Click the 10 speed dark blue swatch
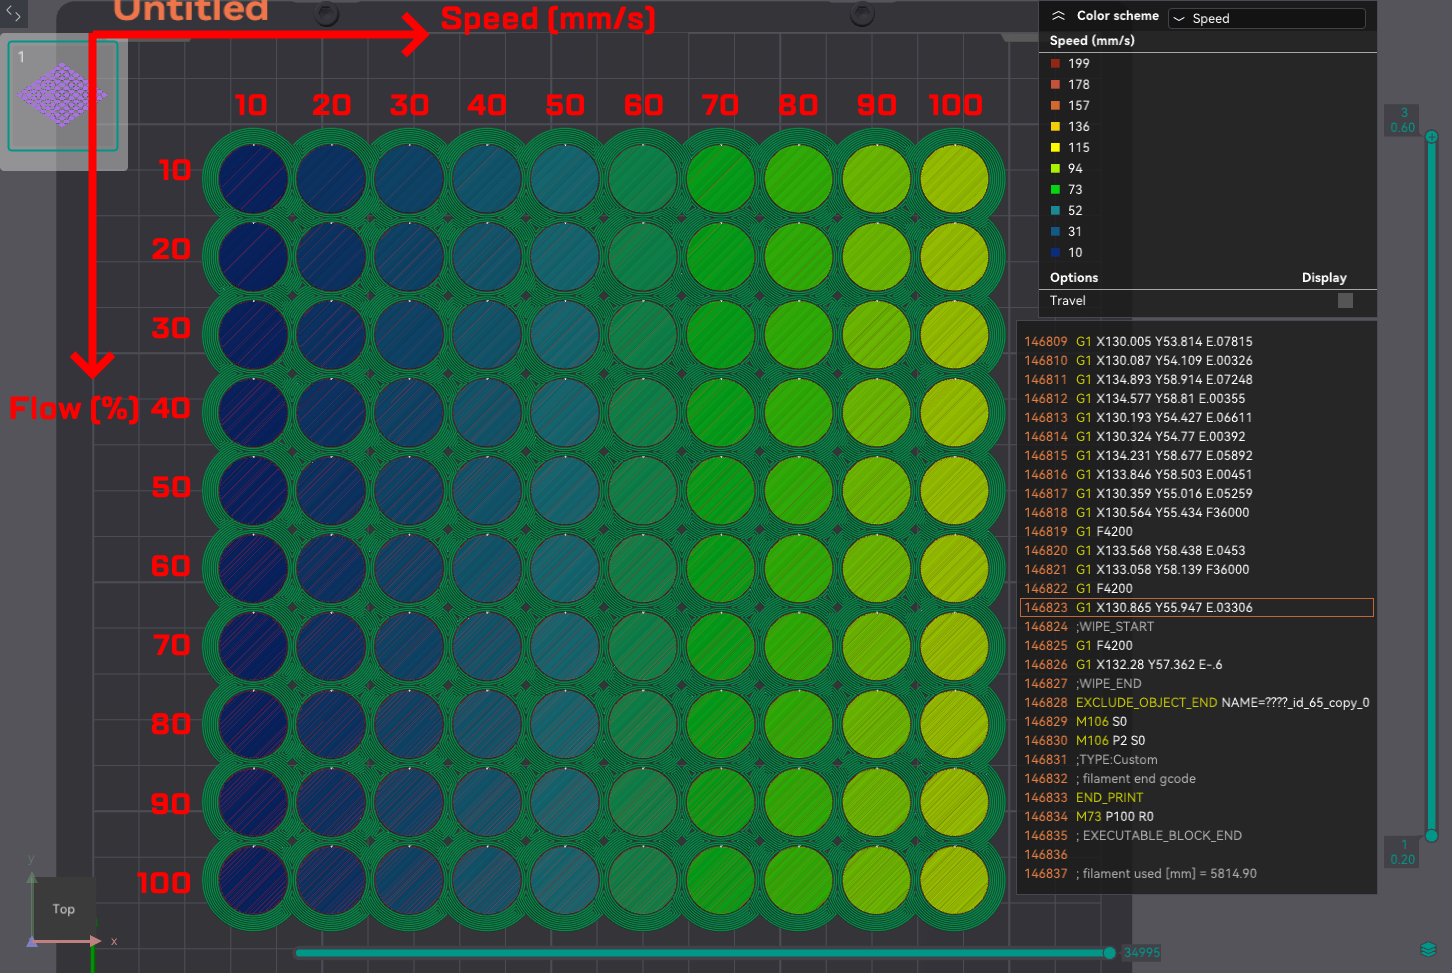 (1055, 252)
